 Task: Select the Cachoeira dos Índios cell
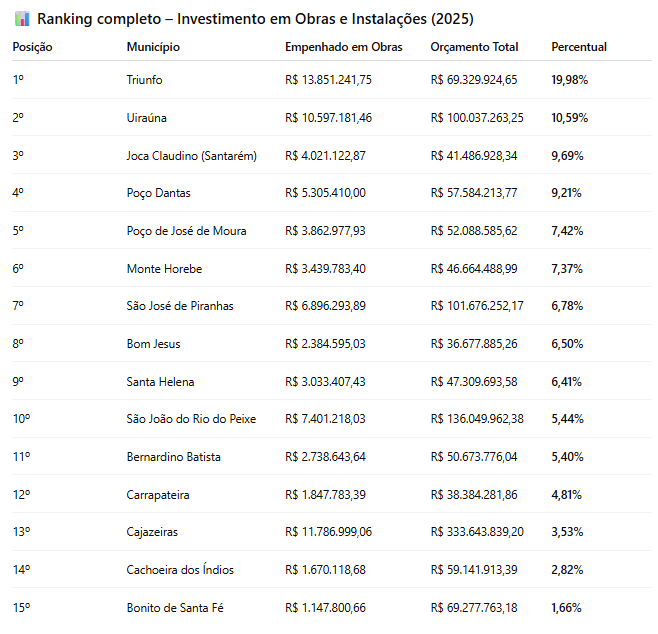coord(180,570)
